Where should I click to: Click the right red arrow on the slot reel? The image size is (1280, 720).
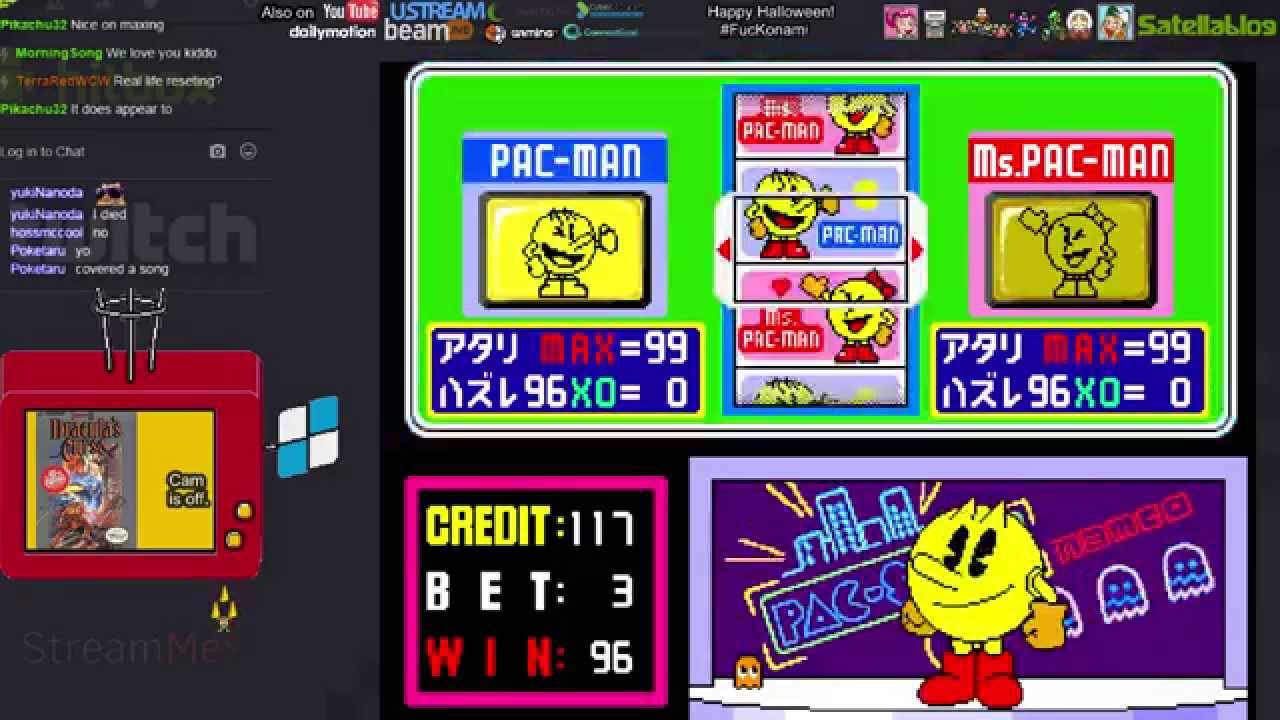click(x=917, y=250)
